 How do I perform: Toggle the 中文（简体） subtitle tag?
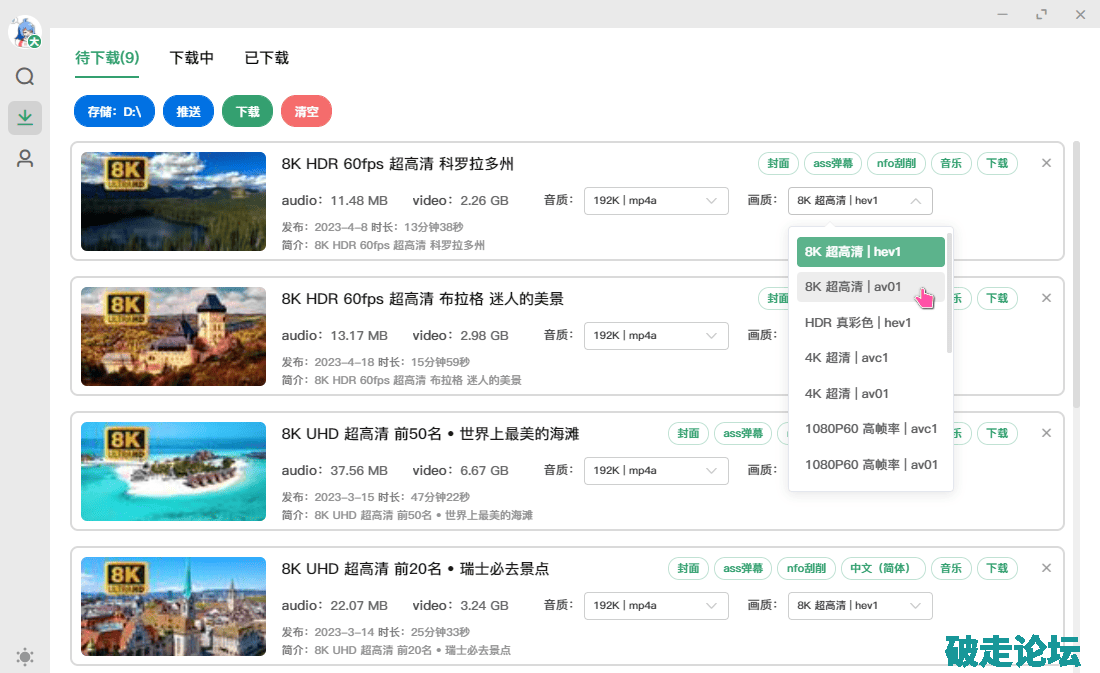883,569
